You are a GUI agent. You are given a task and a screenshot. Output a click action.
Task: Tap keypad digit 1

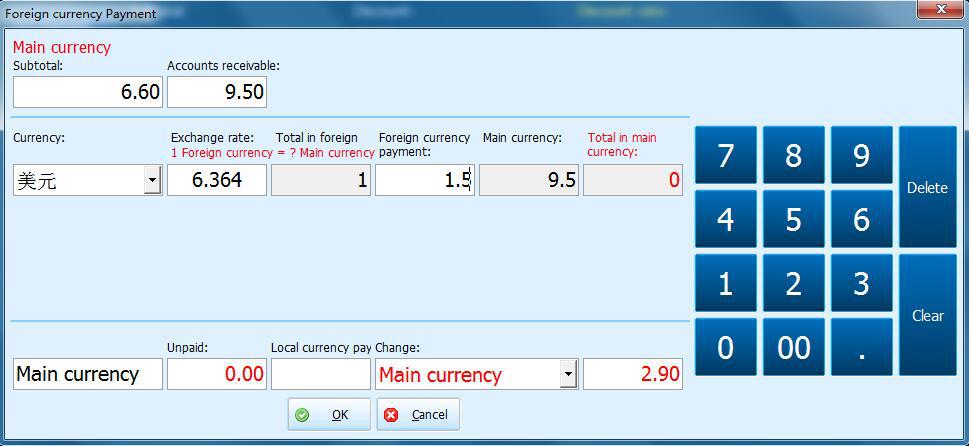[726, 283]
